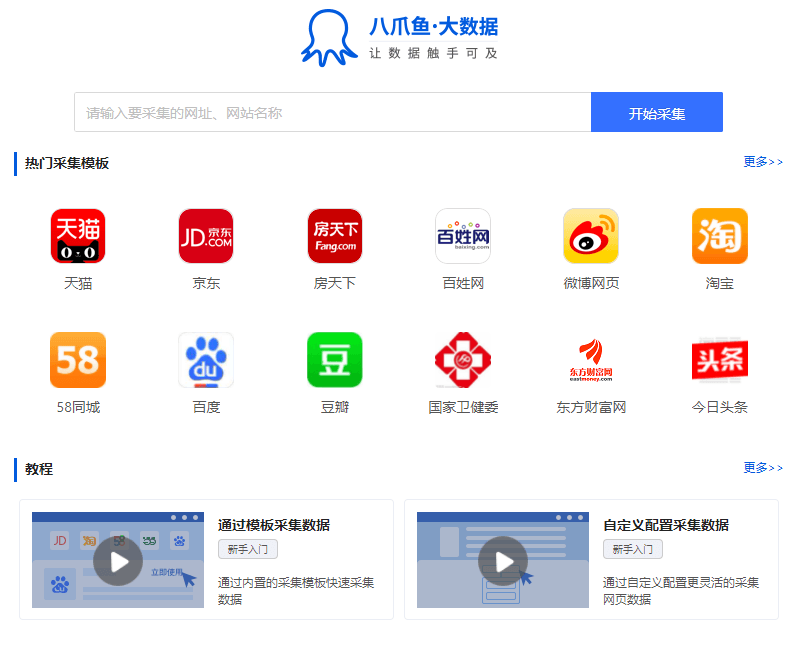
Task: Click the 微博网页 text label
Action: click(x=591, y=283)
